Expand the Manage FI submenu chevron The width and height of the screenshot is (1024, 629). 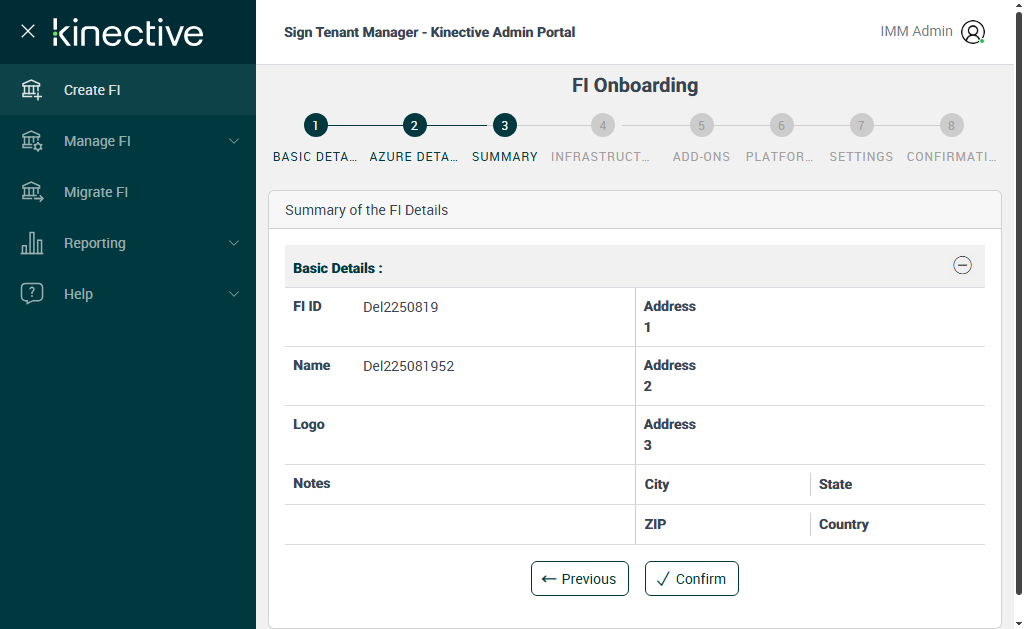234,141
